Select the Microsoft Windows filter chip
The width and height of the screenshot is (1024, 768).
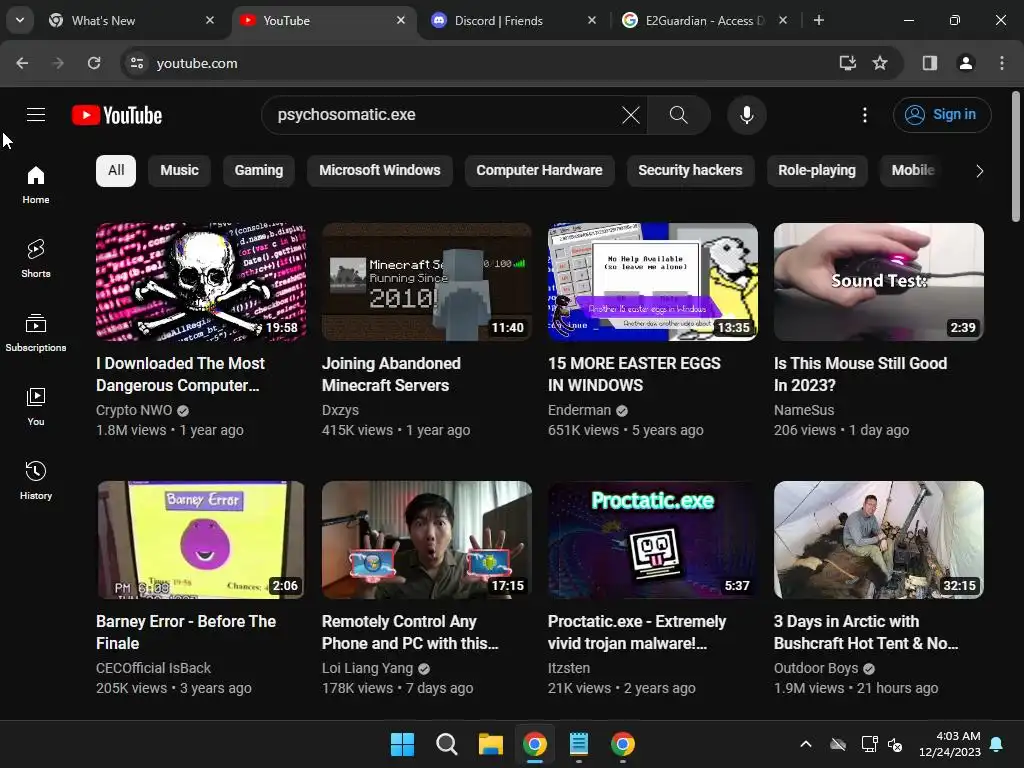coord(379,170)
